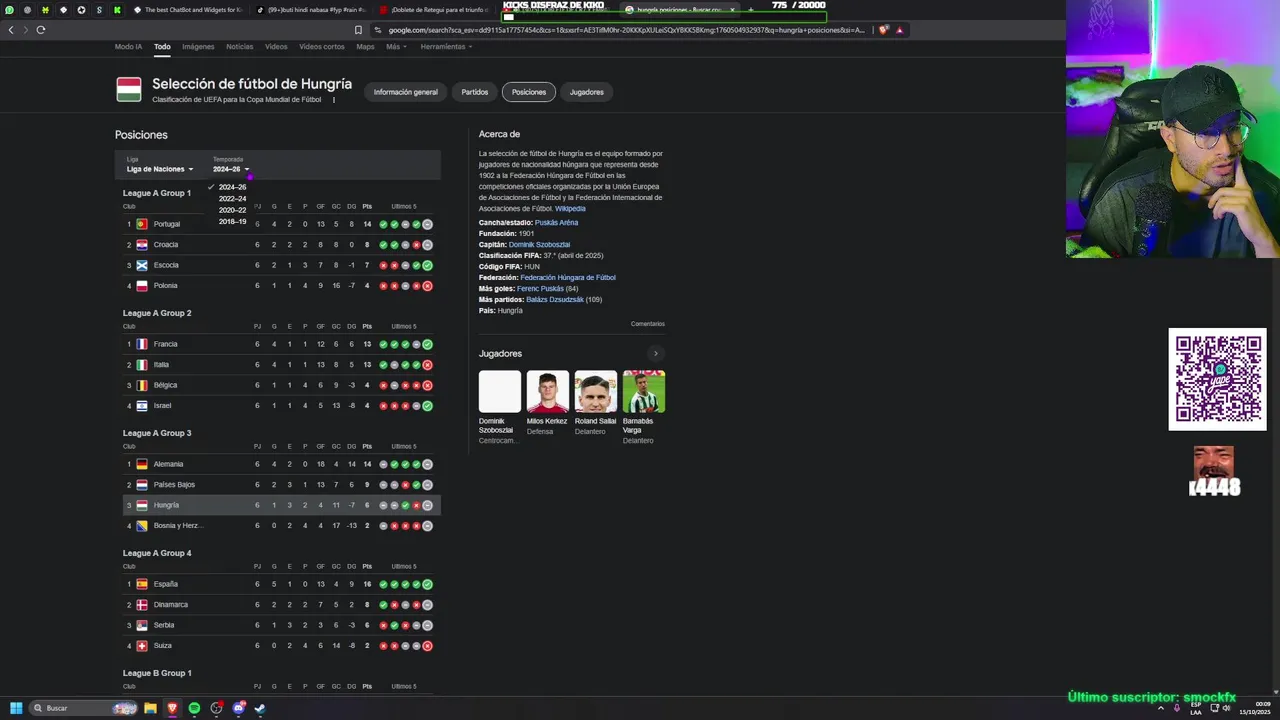The image size is (1280, 720).
Task: Open the Información general chip
Action: coord(406,92)
